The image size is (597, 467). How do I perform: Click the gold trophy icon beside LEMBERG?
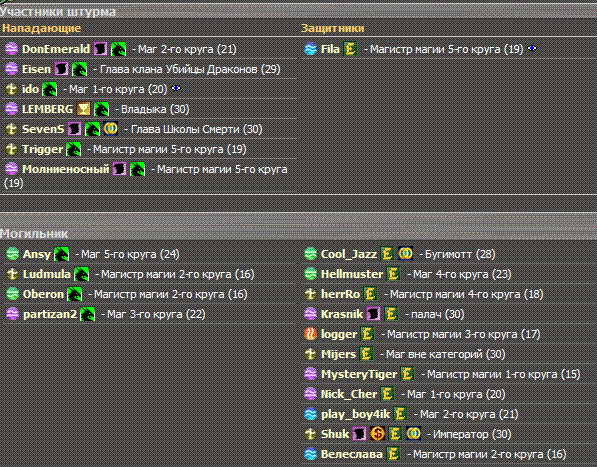coord(83,109)
